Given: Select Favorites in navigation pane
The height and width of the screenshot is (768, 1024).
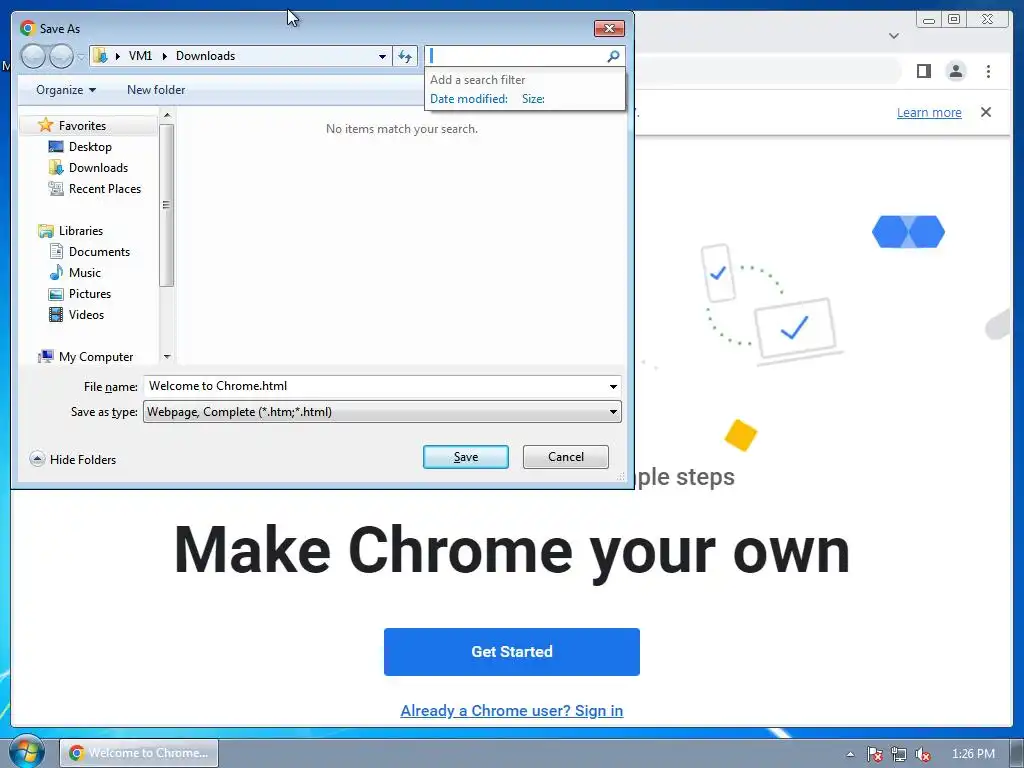Looking at the screenshot, I should (82, 125).
